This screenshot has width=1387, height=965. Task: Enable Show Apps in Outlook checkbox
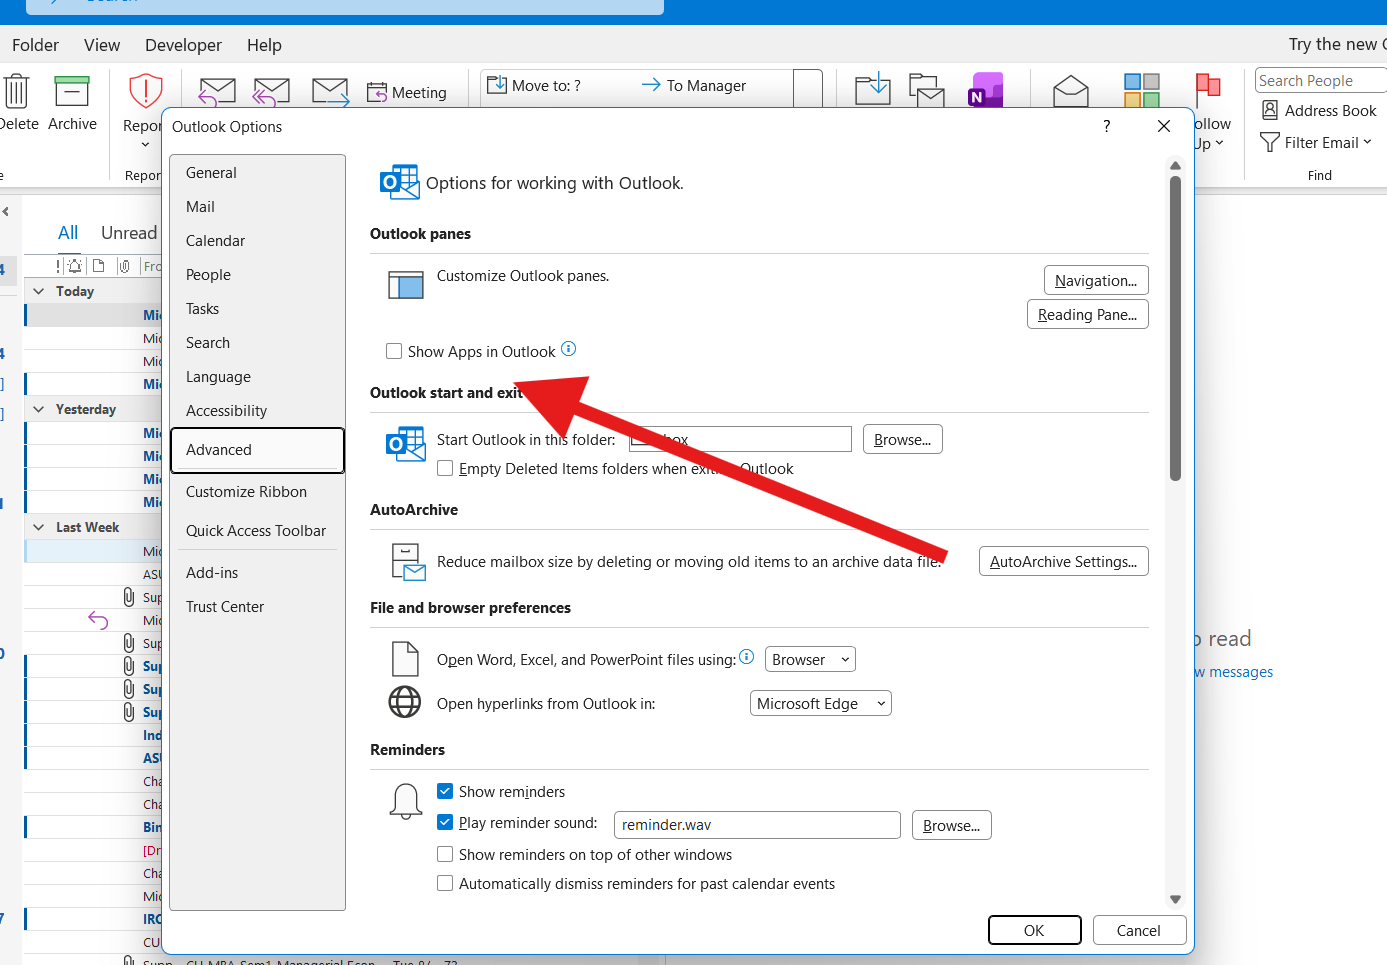click(394, 351)
